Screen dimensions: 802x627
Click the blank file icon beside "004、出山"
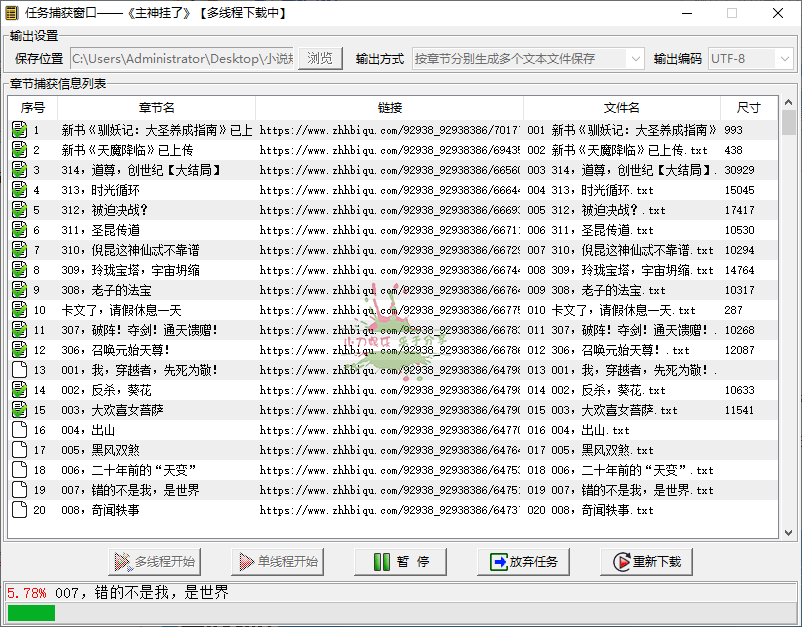click(x=18, y=430)
